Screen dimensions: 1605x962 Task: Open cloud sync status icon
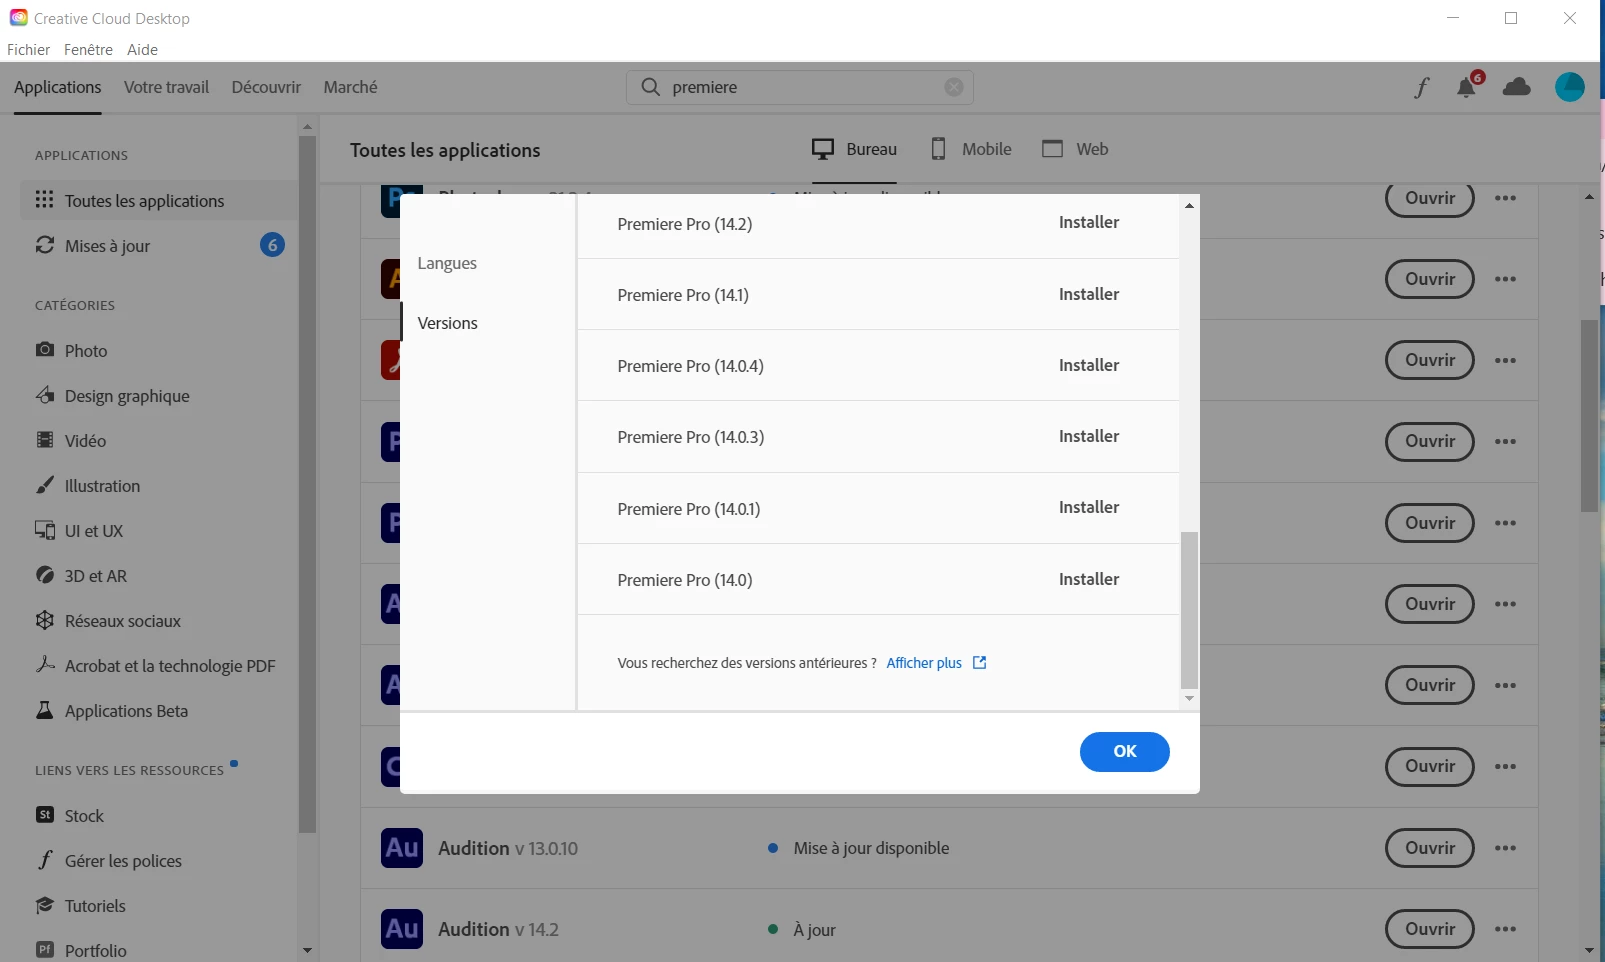(1517, 87)
